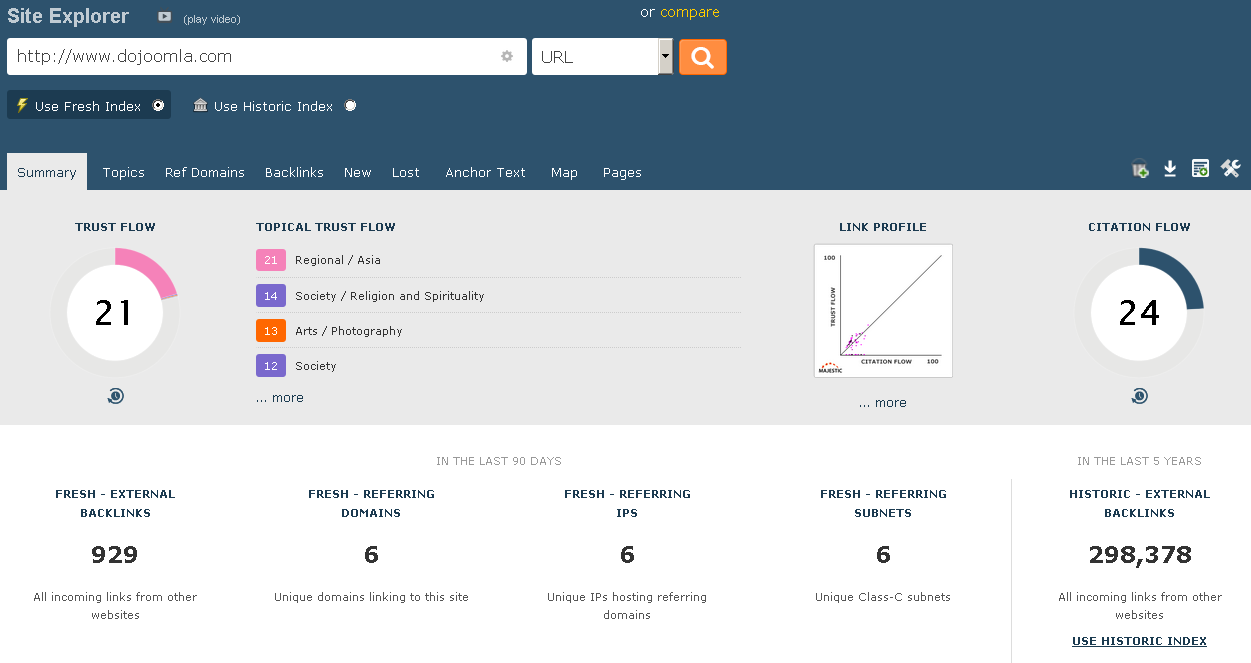
Task: Click the count under Fresh Referring Domains
Action: pos(371,554)
